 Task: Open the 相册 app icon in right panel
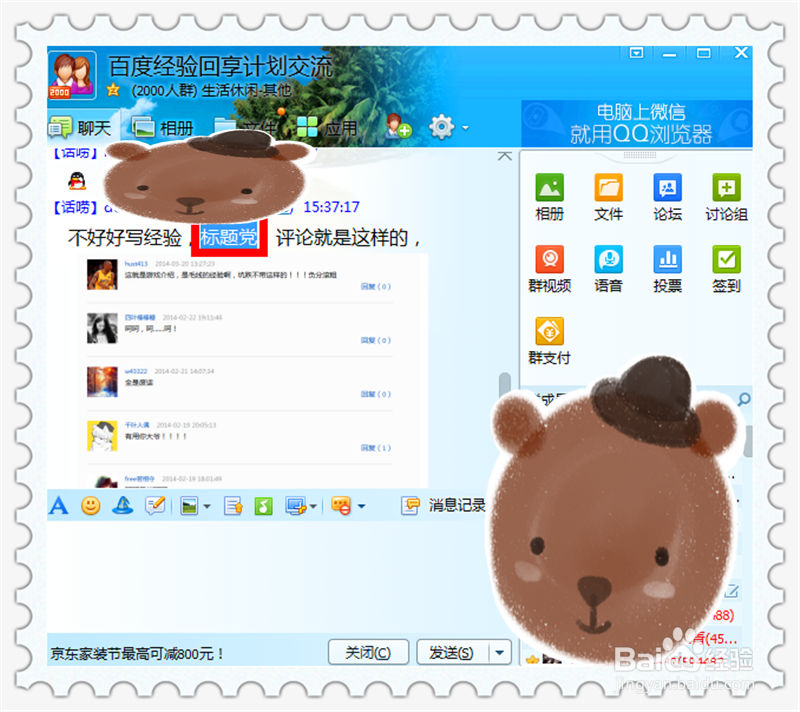point(549,197)
